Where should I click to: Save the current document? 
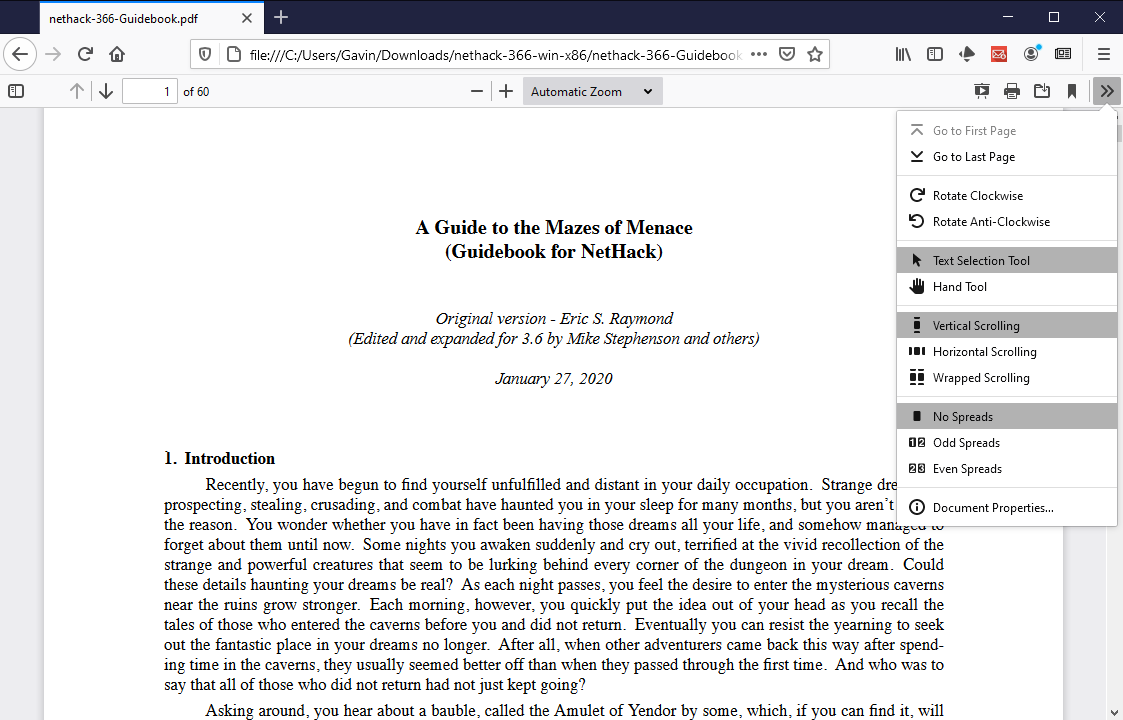(x=1041, y=91)
